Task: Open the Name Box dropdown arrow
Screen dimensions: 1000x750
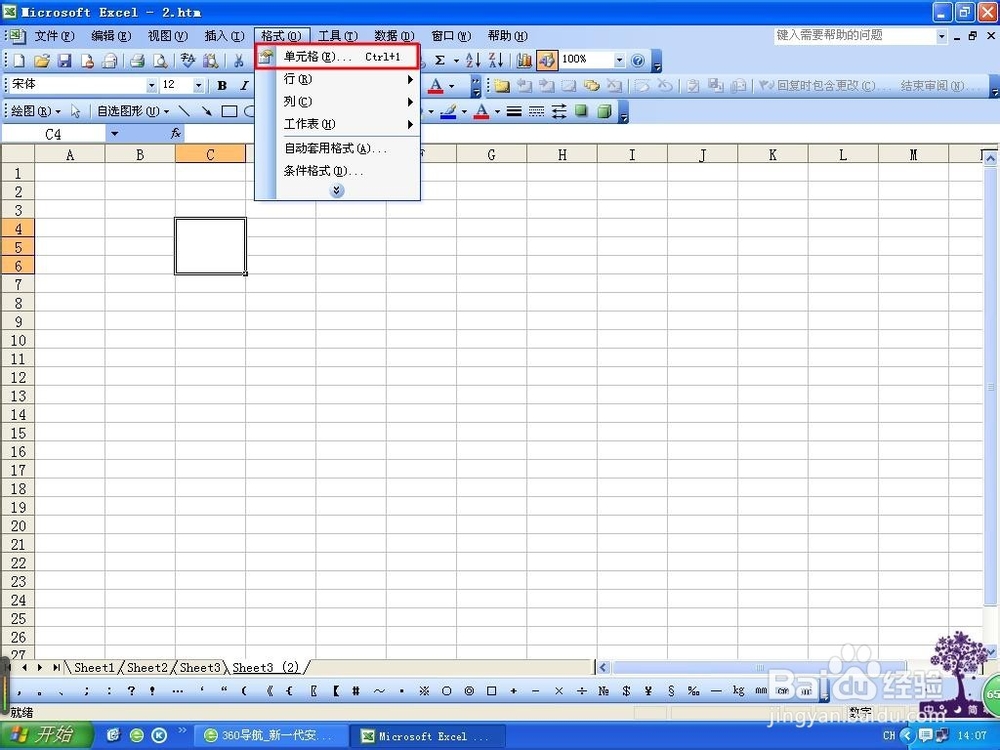Action: pyautogui.click(x=115, y=133)
